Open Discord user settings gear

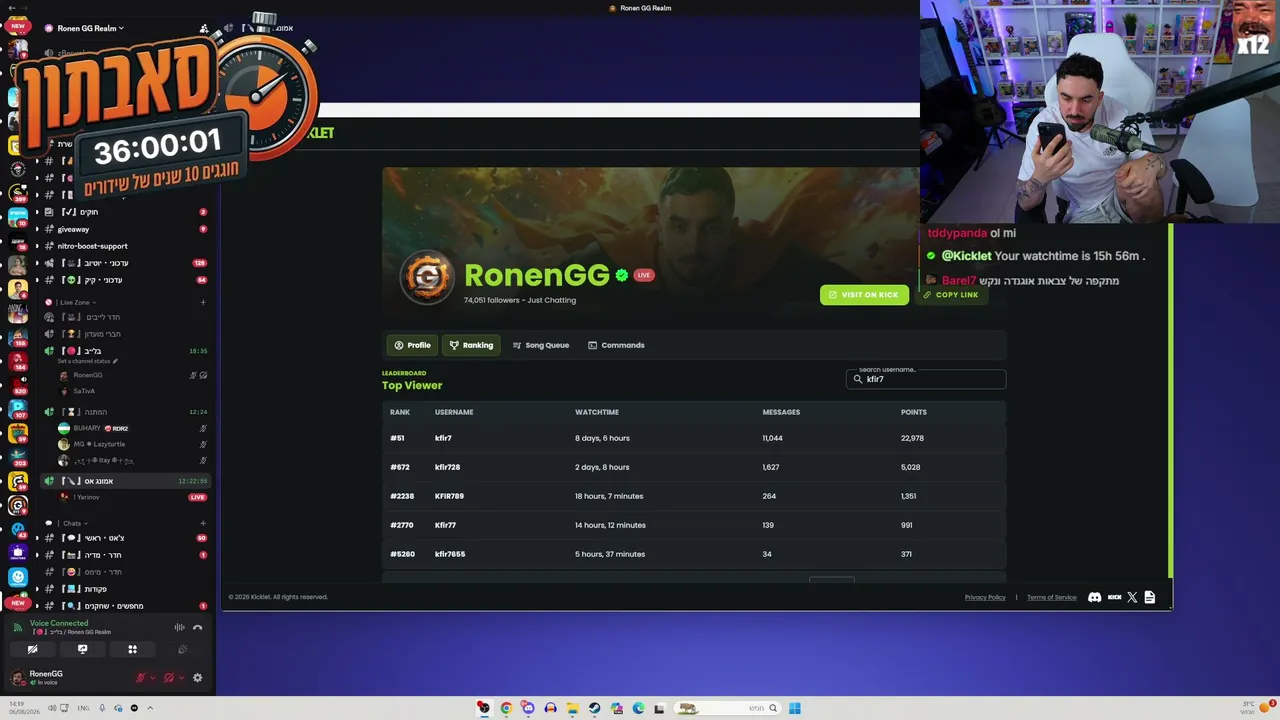click(197, 678)
